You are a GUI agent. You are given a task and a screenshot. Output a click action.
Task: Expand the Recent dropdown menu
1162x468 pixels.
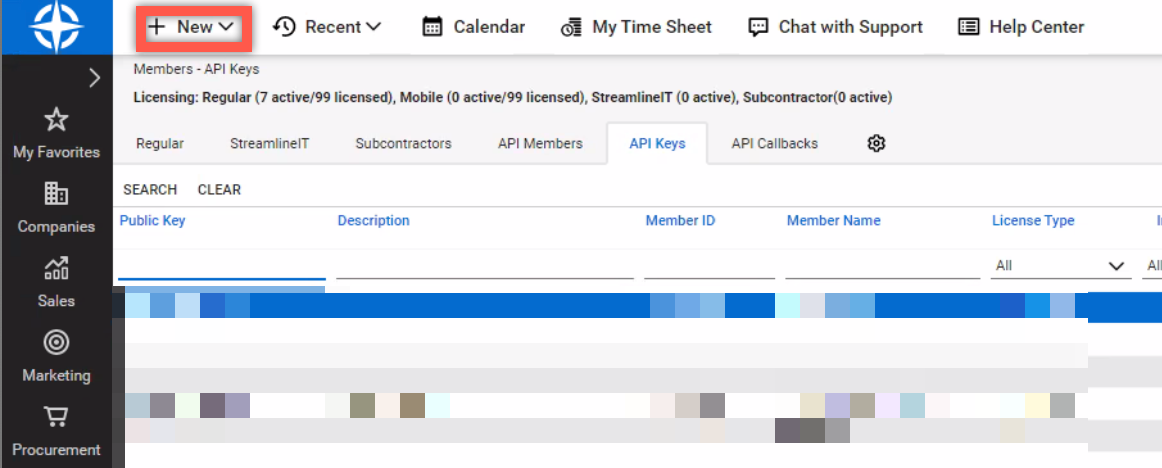coord(327,27)
